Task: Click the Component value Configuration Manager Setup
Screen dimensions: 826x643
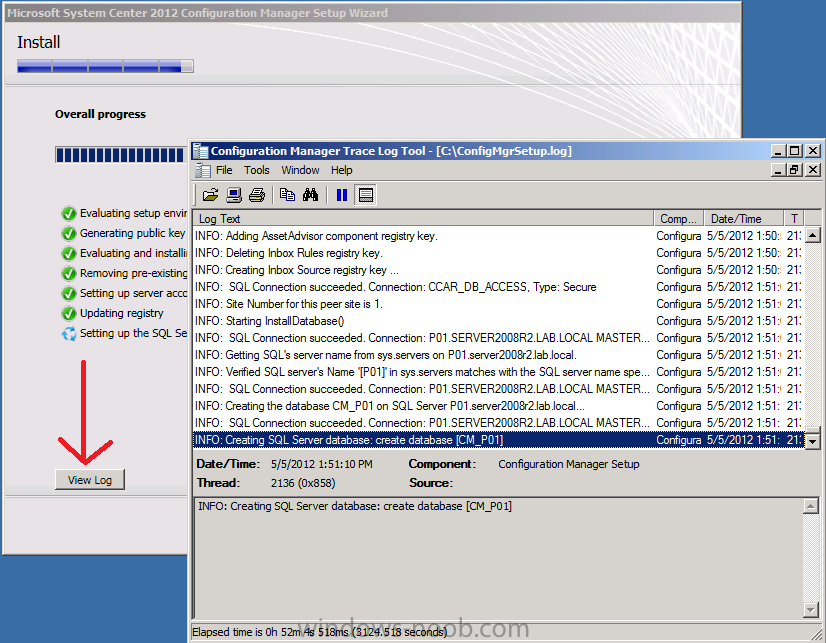Action: pyautogui.click(x=569, y=464)
